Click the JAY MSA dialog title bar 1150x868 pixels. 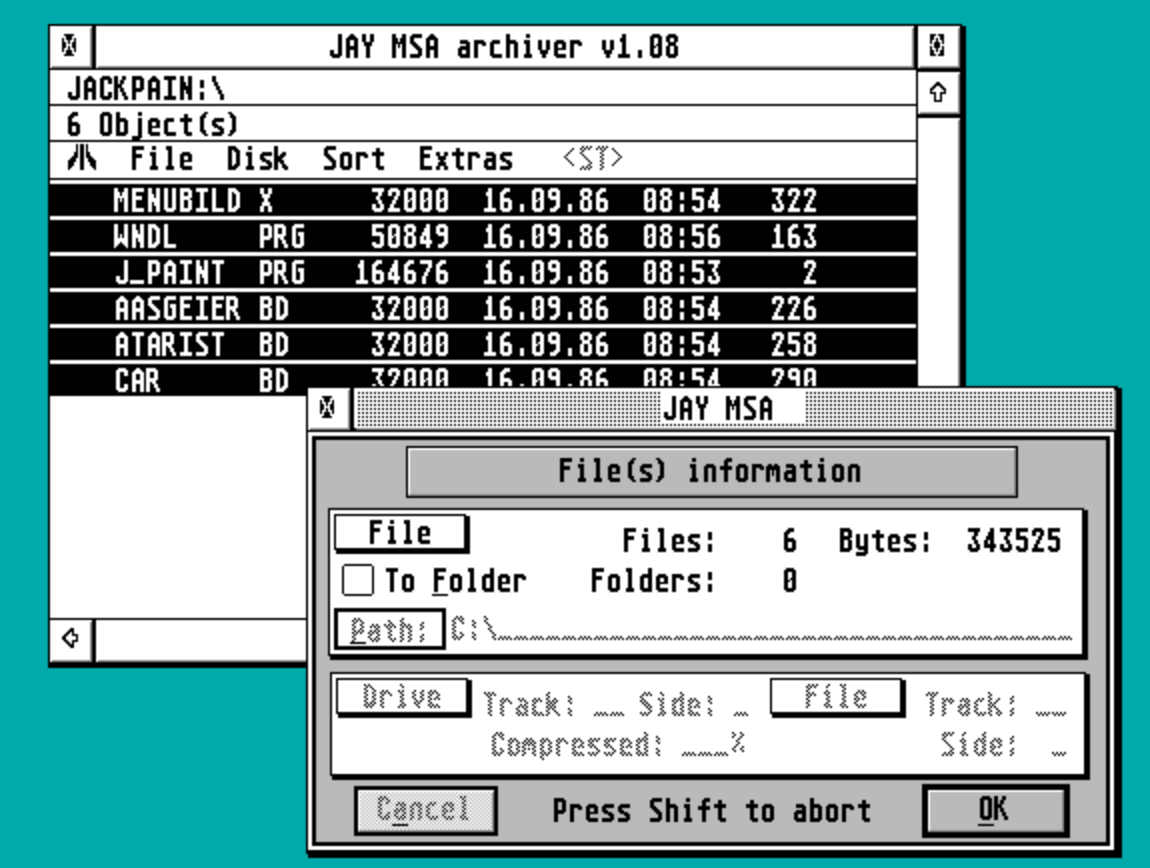pos(733,408)
